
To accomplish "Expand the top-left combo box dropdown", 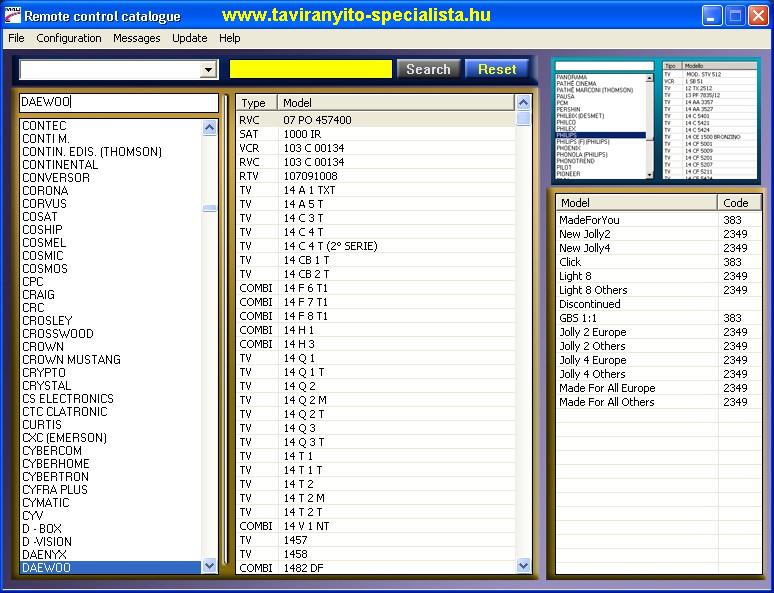I will [209, 70].
